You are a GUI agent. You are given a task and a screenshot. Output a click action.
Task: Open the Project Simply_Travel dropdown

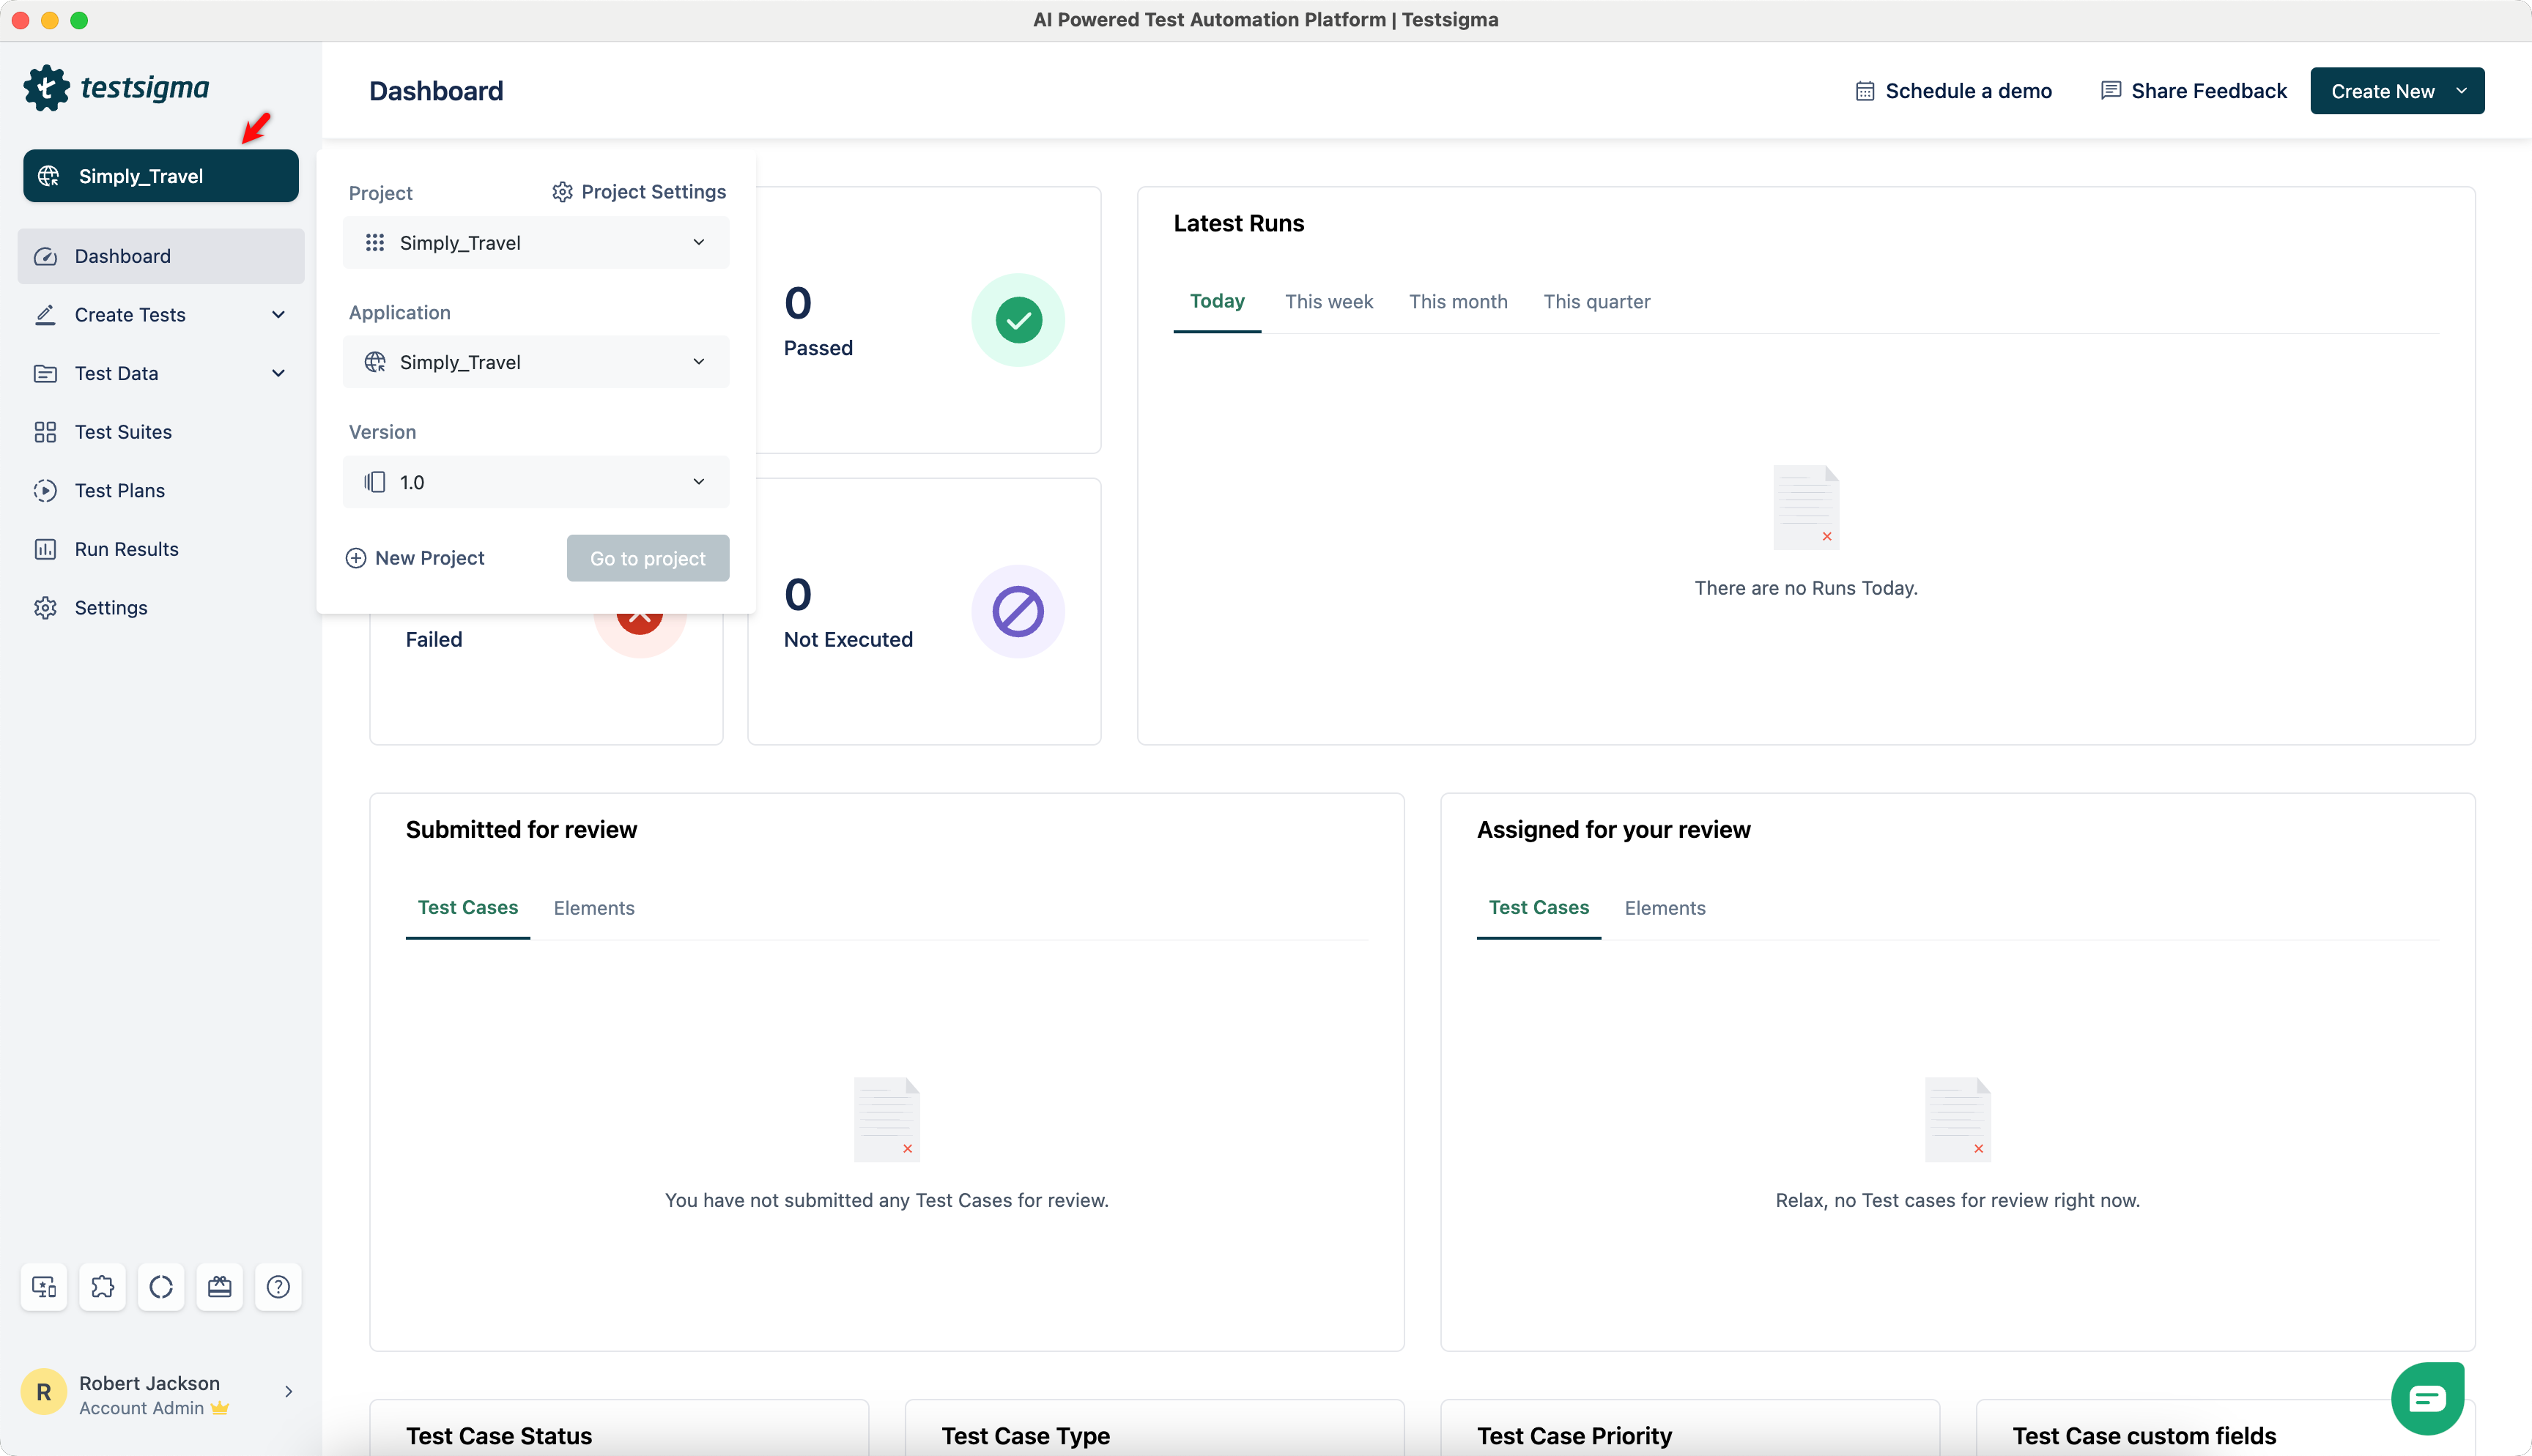click(x=536, y=243)
